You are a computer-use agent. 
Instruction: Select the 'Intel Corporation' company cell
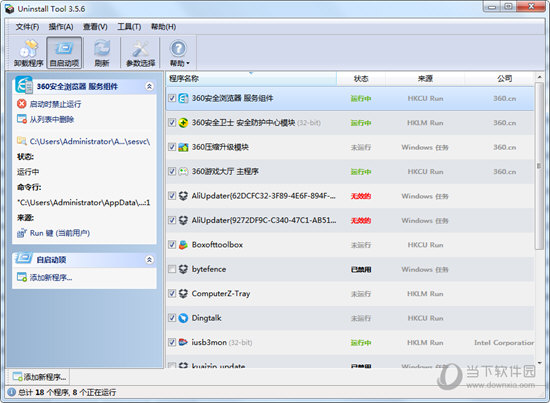click(x=504, y=343)
